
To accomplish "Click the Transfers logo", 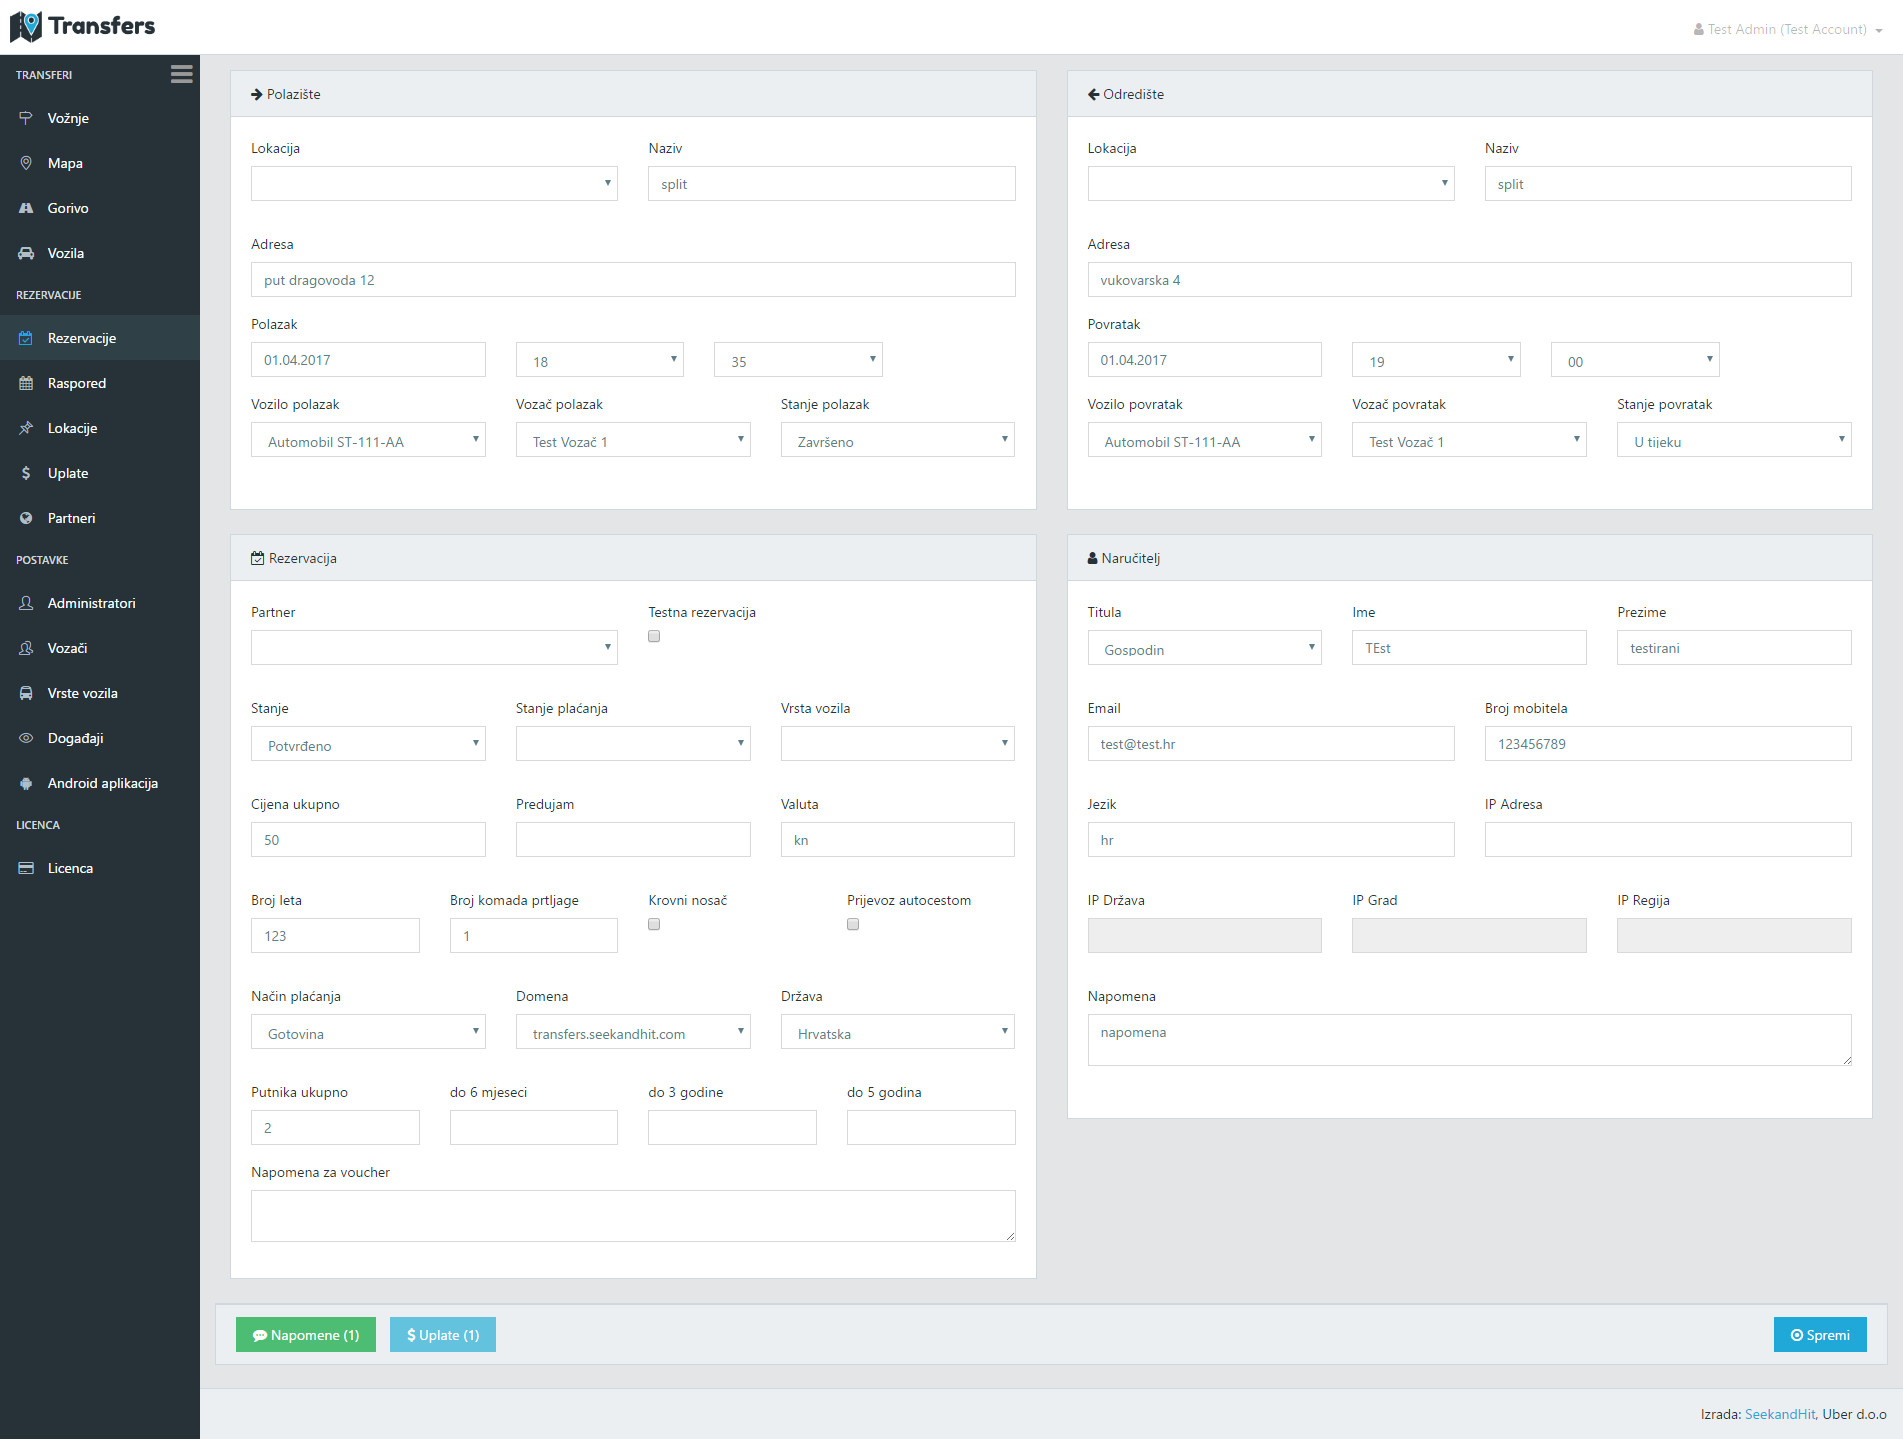I will point(83,26).
